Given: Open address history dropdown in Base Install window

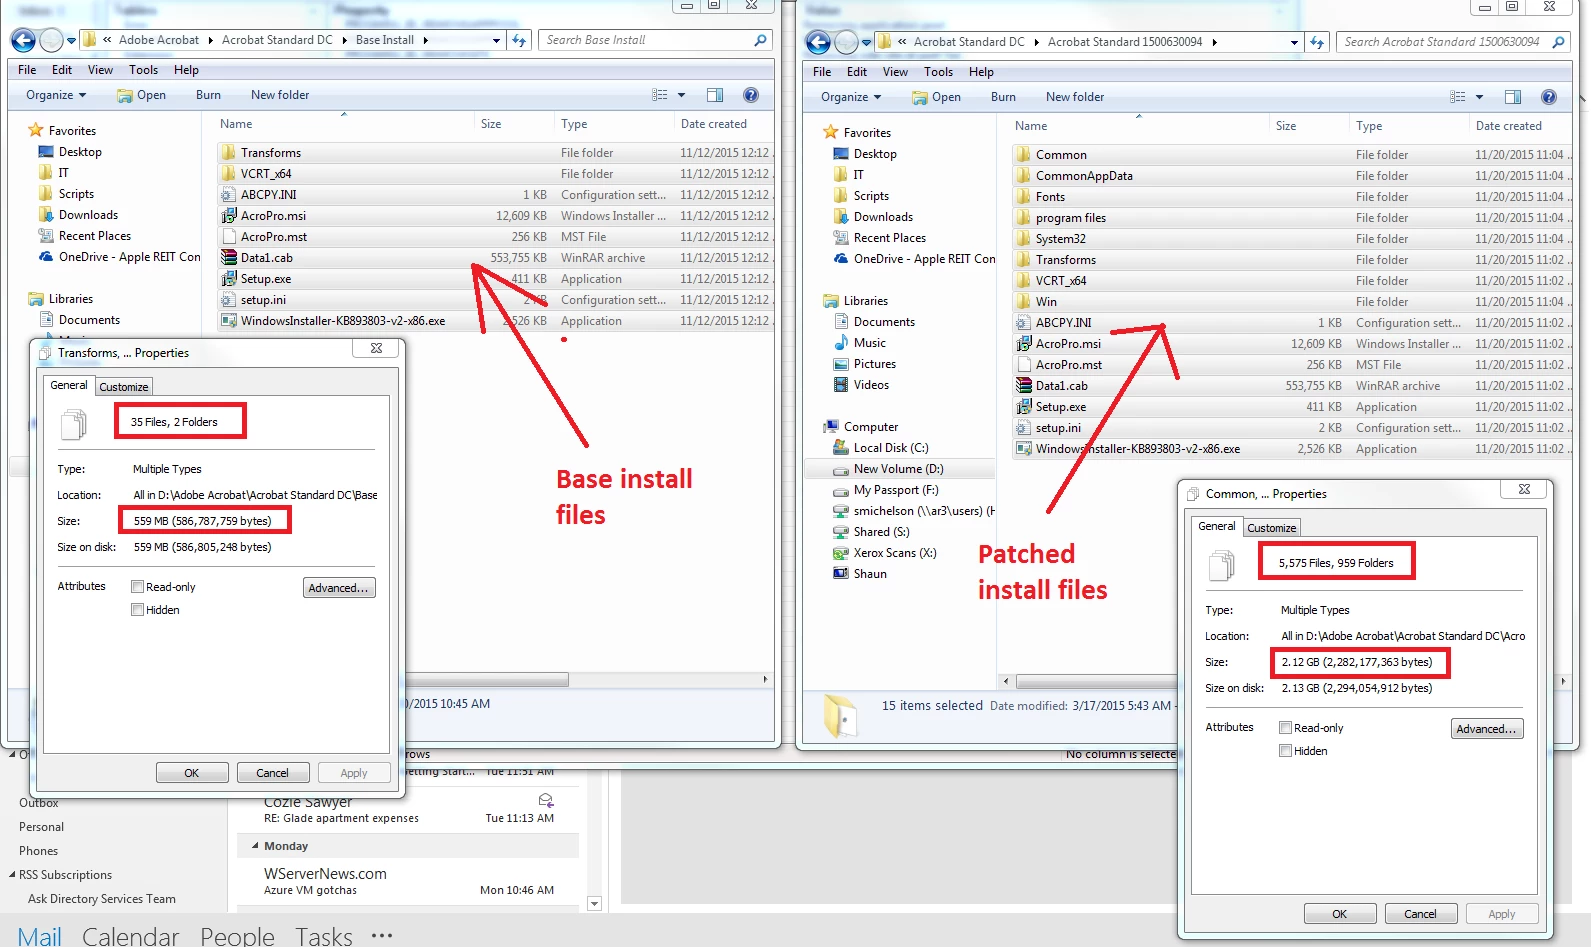Looking at the screenshot, I should pos(497,40).
